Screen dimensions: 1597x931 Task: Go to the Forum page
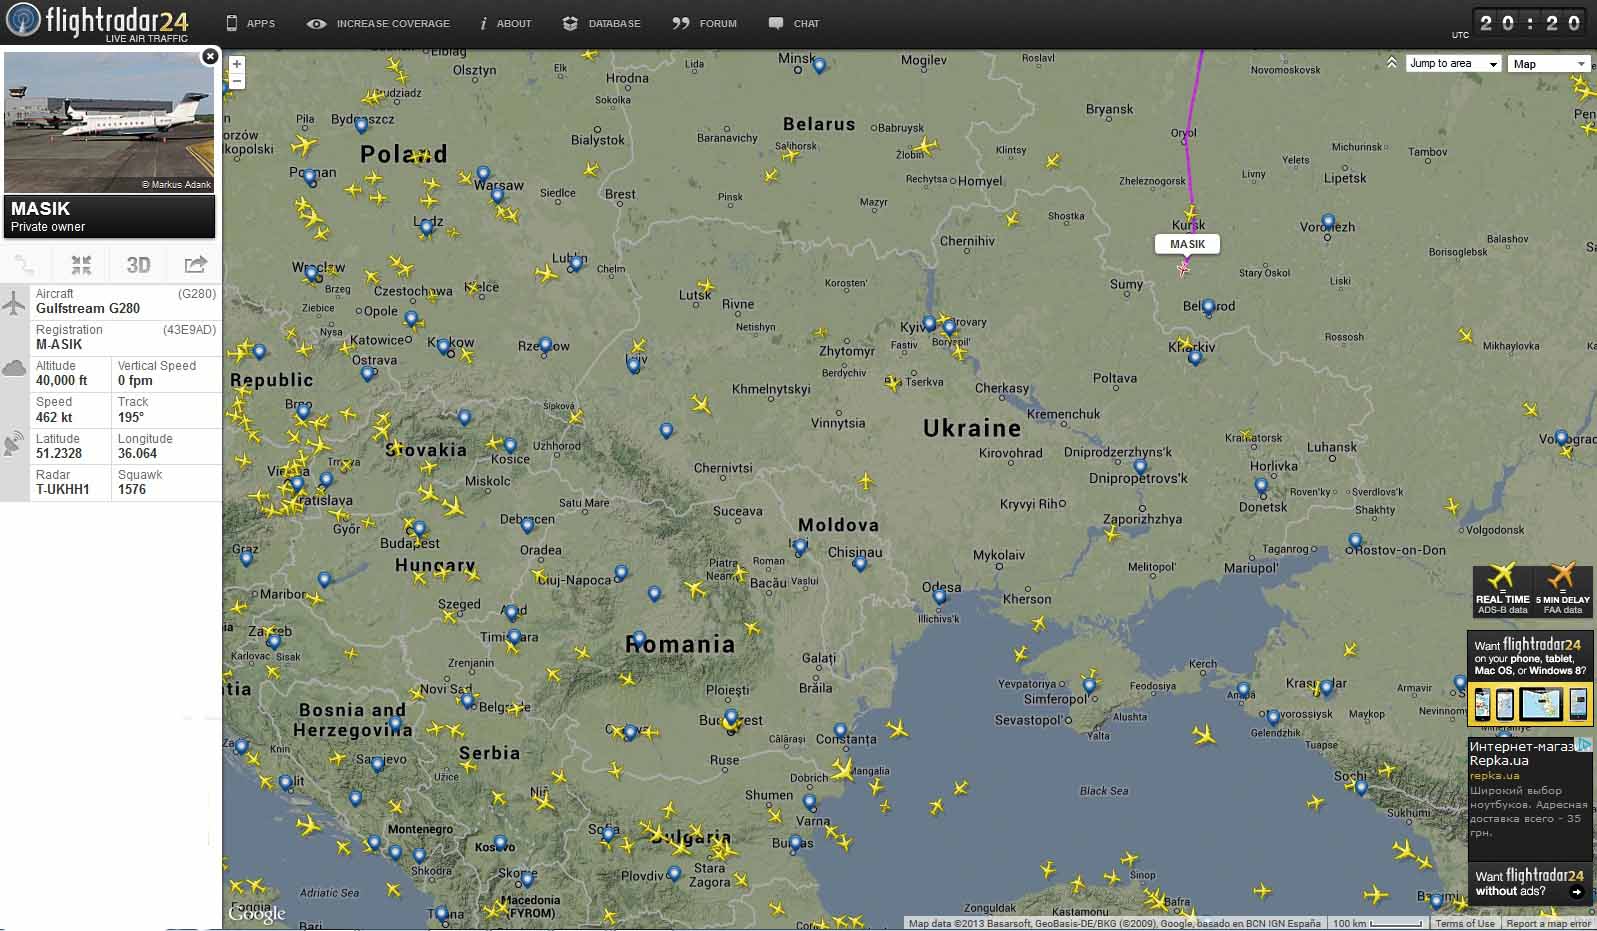(x=705, y=23)
